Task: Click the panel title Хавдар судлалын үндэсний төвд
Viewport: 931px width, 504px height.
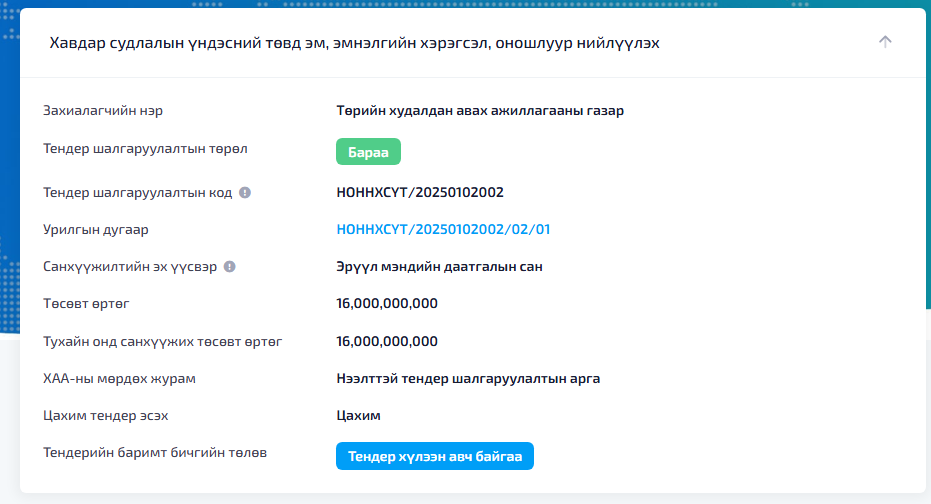Action: click(x=354, y=43)
